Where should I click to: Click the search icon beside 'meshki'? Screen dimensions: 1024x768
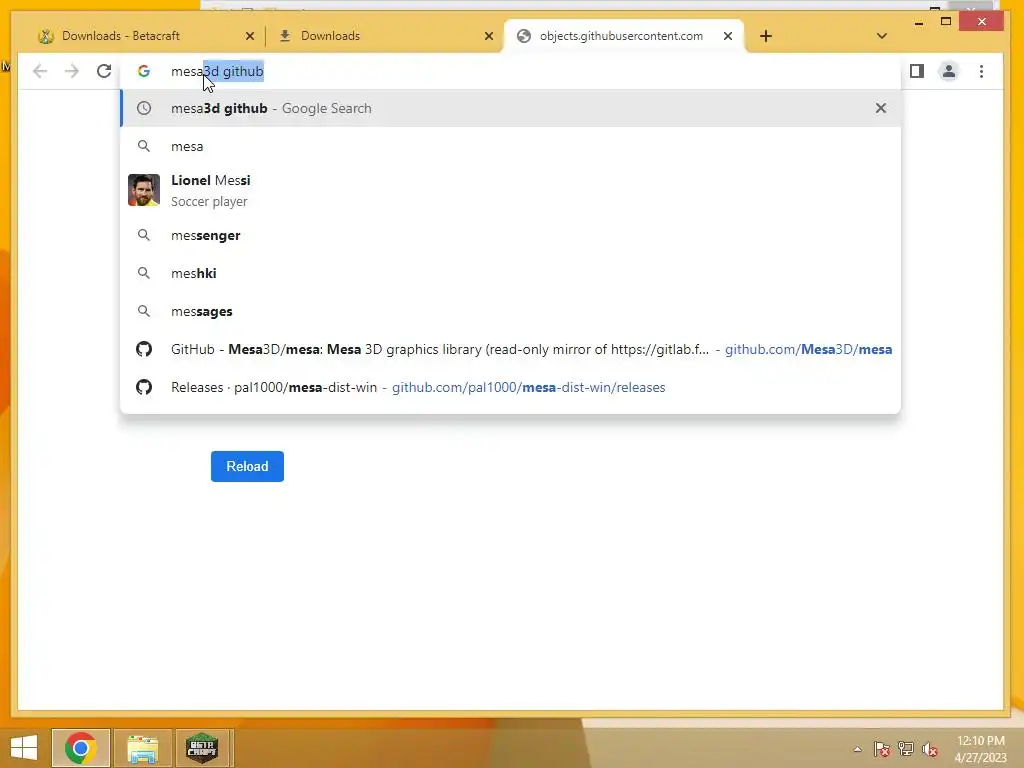144,273
